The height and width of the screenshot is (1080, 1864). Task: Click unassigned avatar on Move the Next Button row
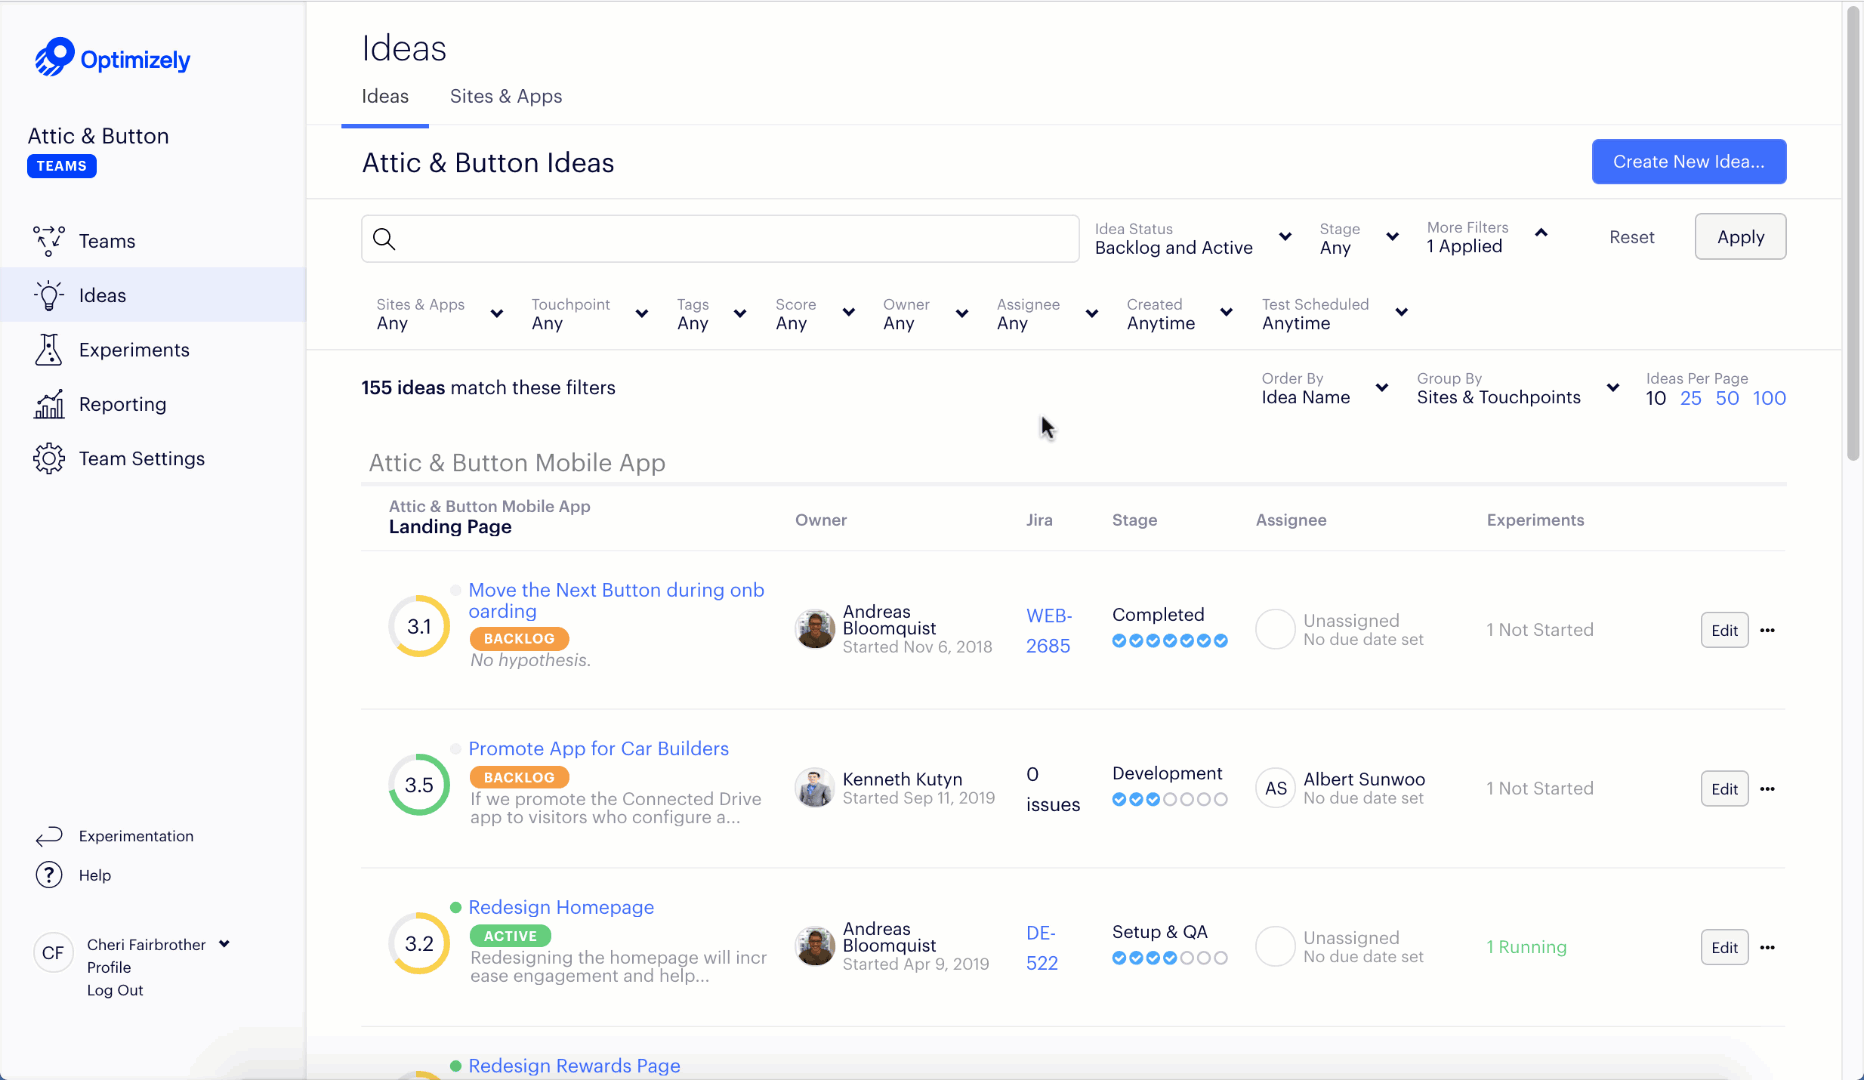pyautogui.click(x=1276, y=629)
